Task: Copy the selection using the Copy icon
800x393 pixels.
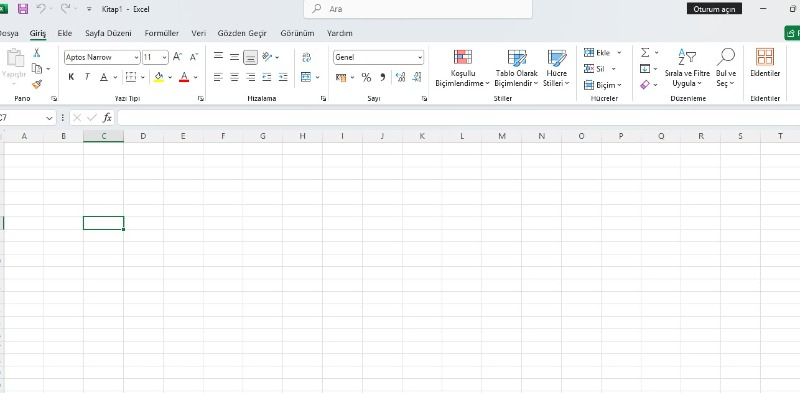Action: [x=37, y=68]
